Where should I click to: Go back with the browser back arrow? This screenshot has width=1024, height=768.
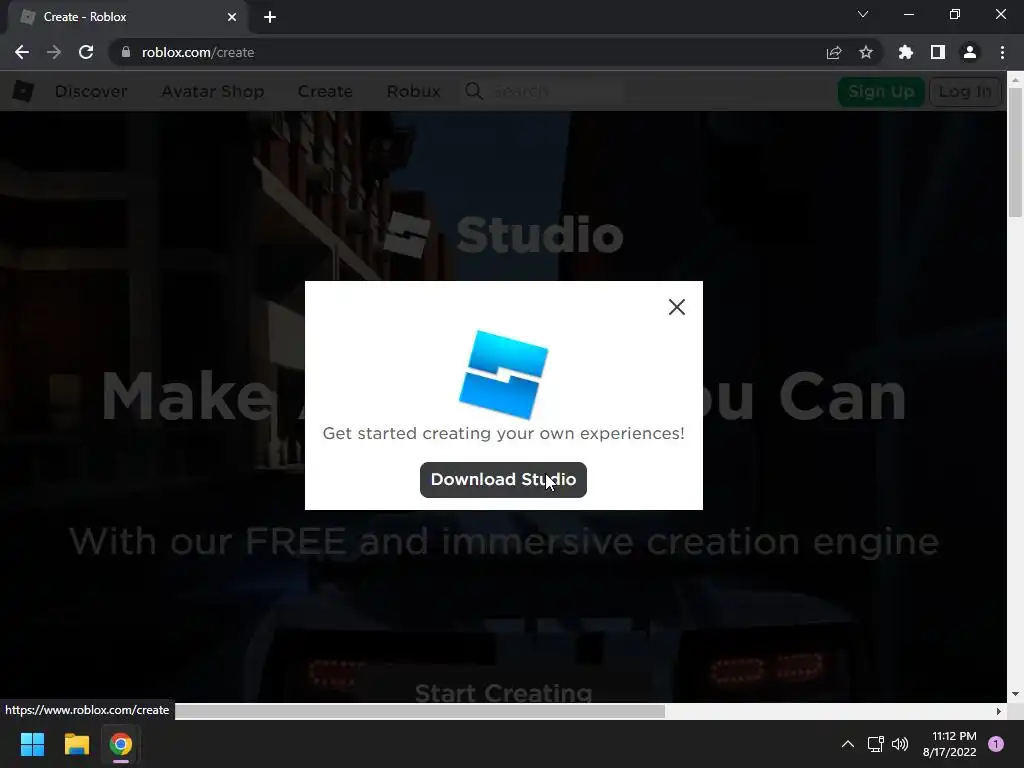pos(22,52)
